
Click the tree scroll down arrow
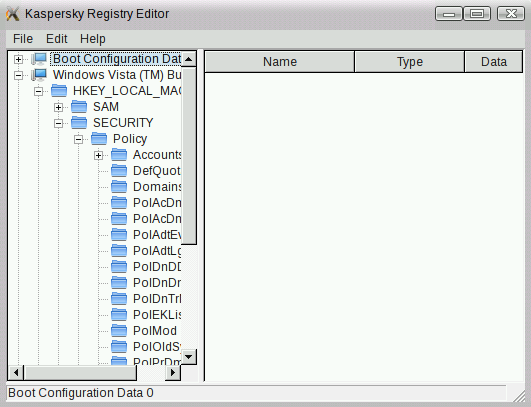click(x=189, y=357)
